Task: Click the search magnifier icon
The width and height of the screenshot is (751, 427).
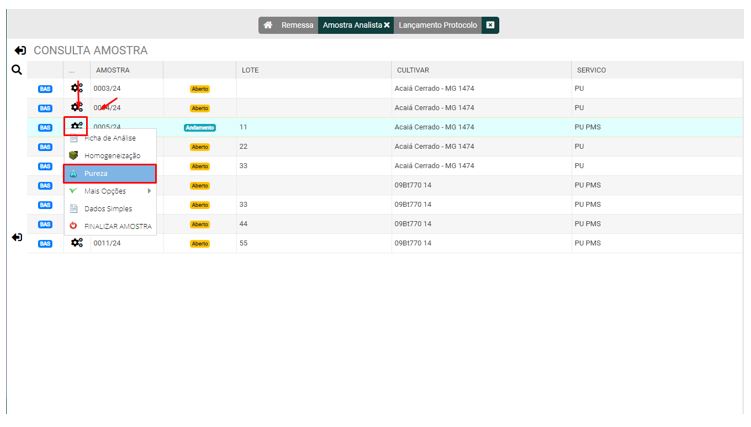Action: pos(16,70)
